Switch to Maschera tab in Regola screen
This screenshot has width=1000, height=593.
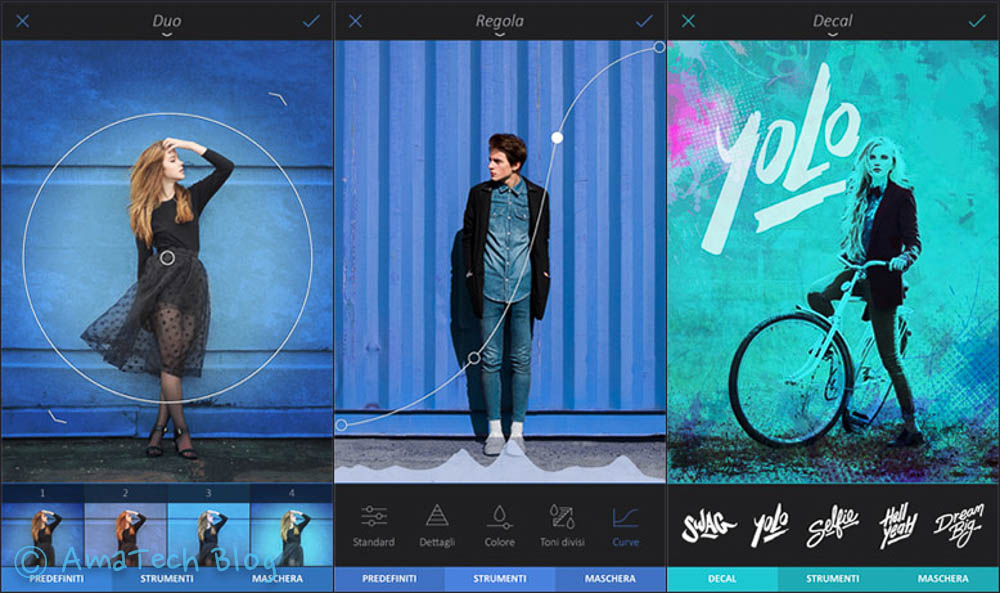coord(610,578)
